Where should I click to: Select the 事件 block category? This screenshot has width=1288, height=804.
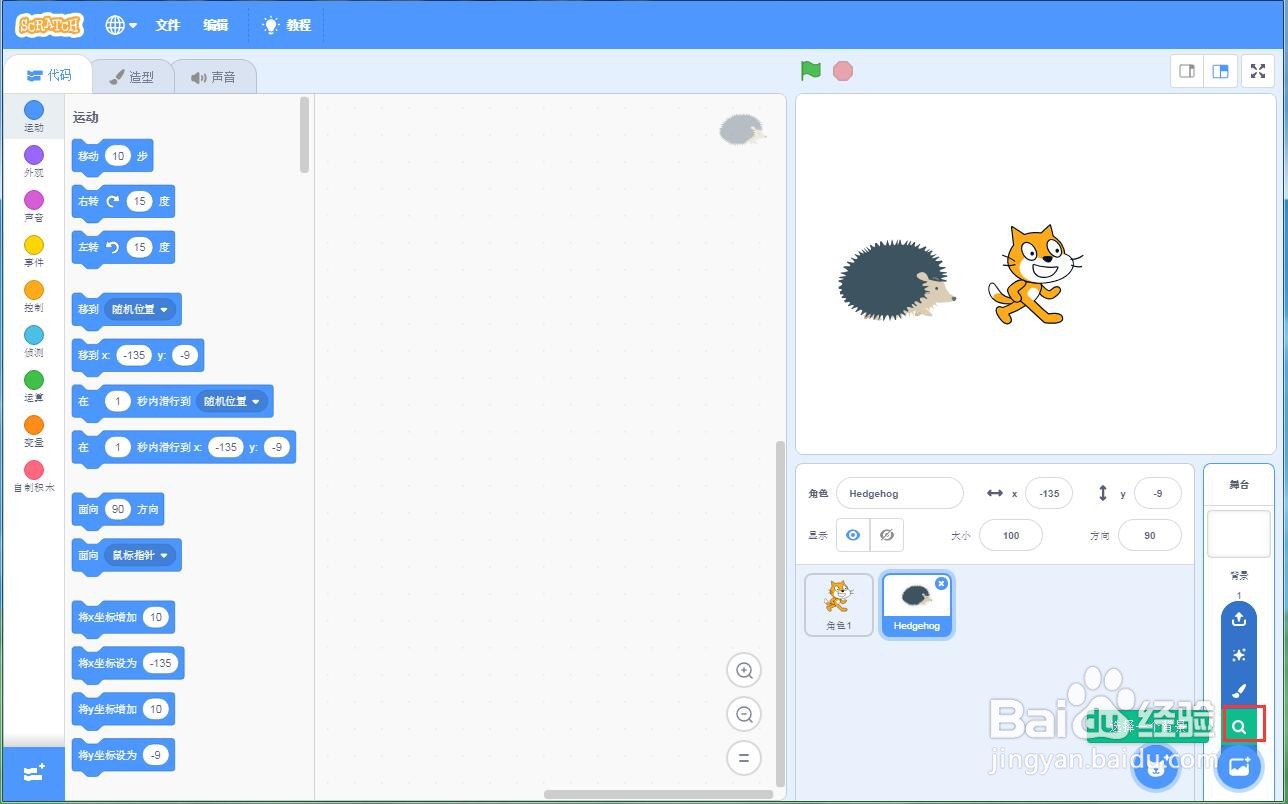34,251
